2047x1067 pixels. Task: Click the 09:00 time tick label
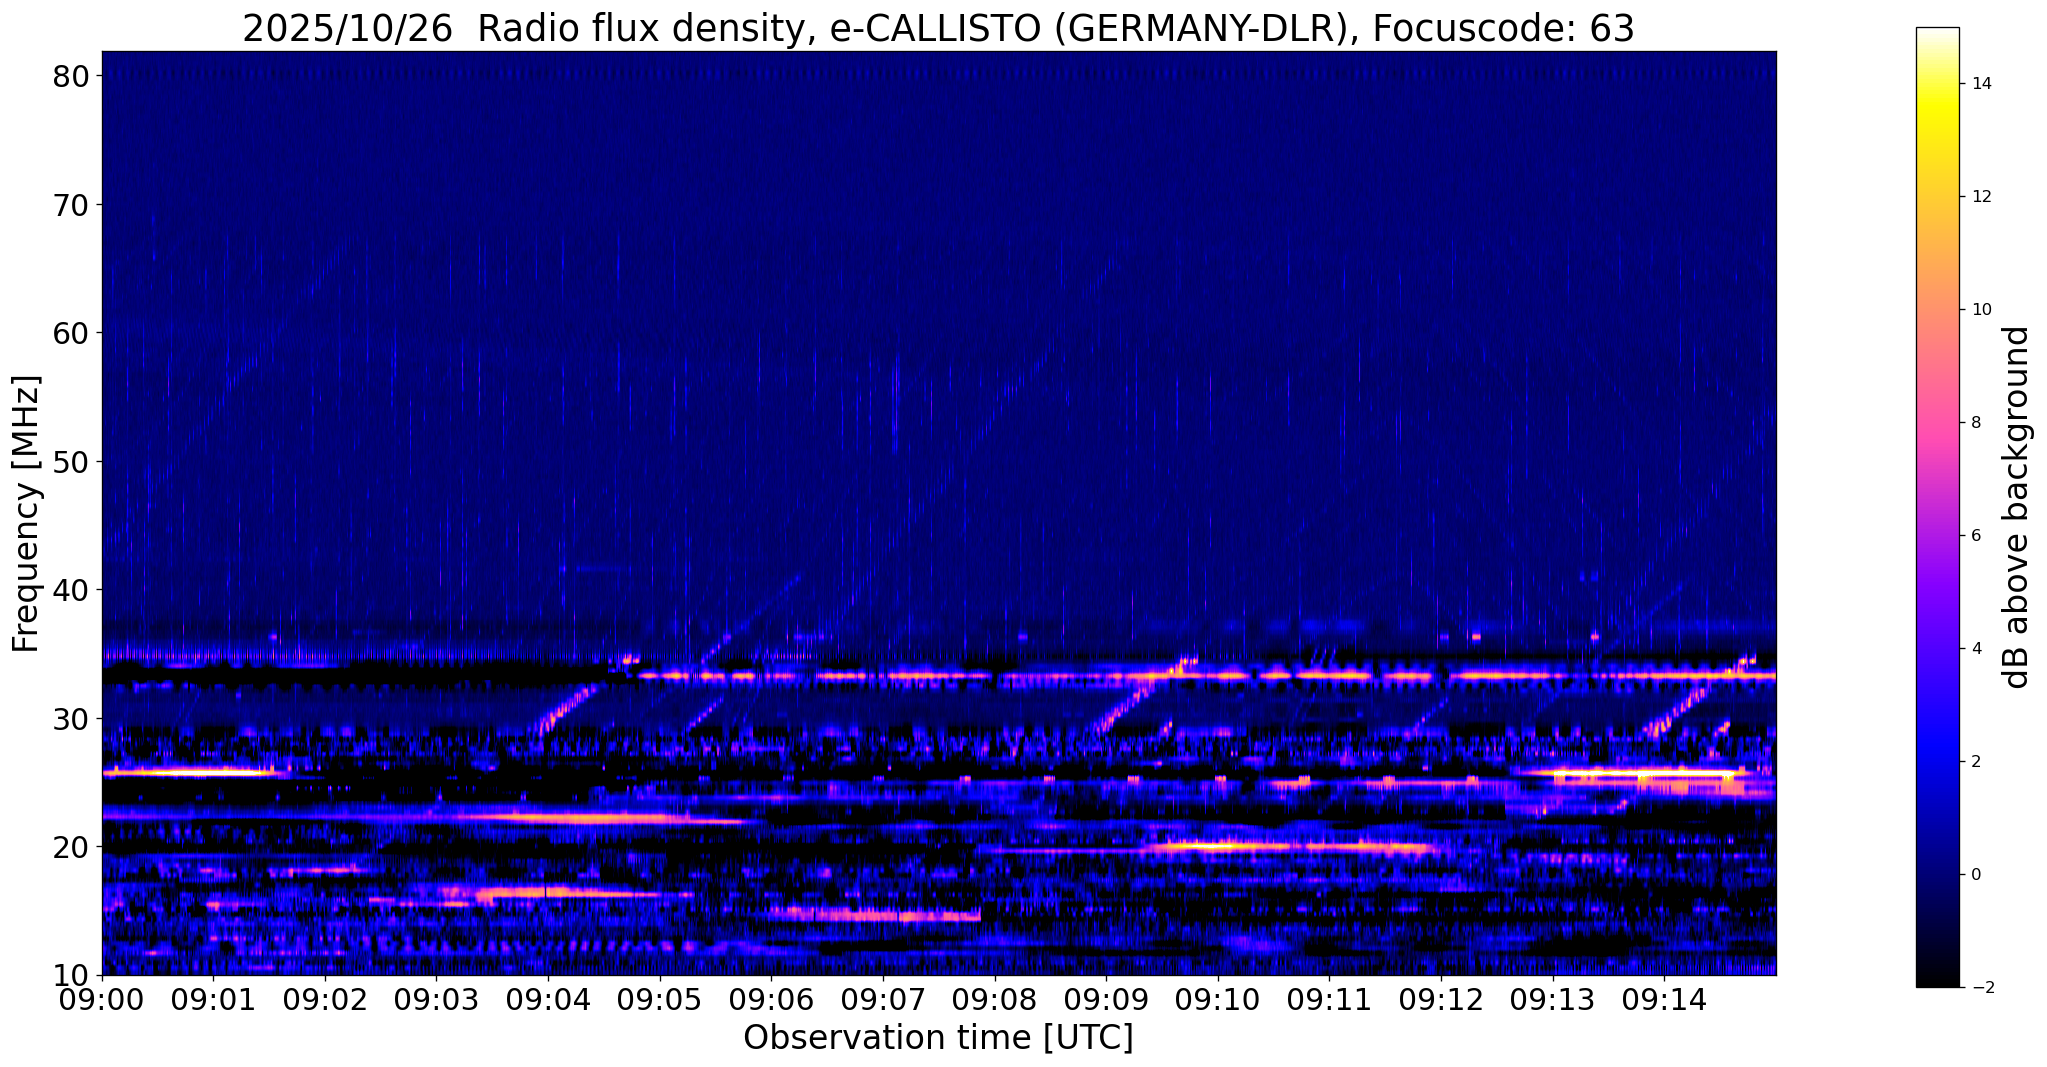102,999
